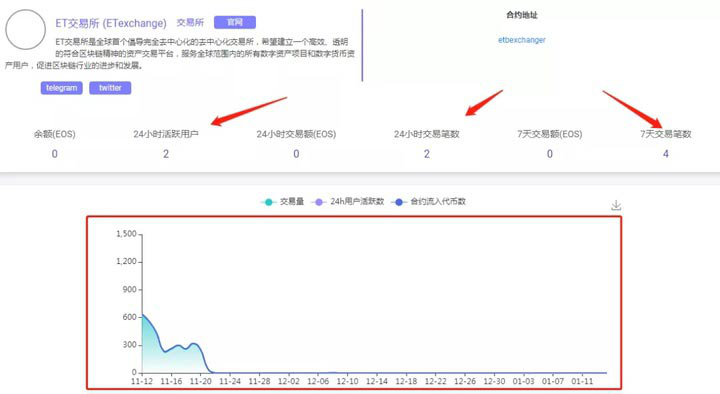The height and width of the screenshot is (394, 720).
Task: Click the ET交易所 (ETexchange) title
Action: [111, 23]
